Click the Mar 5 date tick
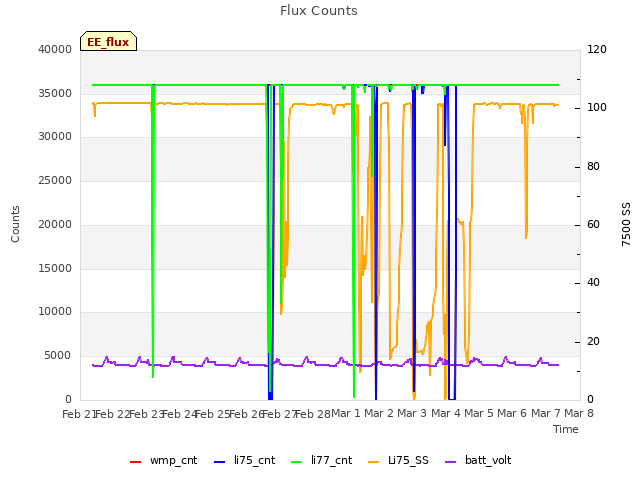 click(479, 413)
